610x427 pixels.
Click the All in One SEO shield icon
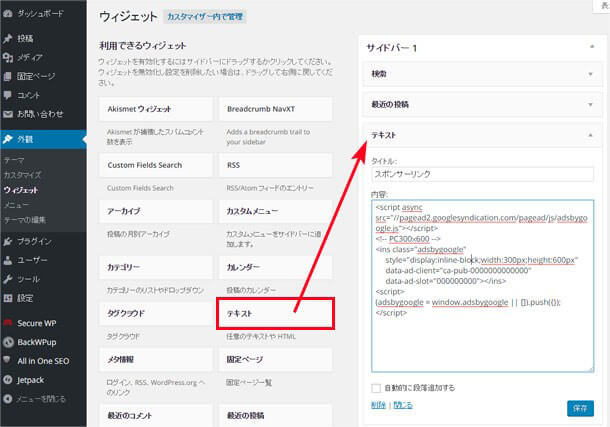(7, 360)
